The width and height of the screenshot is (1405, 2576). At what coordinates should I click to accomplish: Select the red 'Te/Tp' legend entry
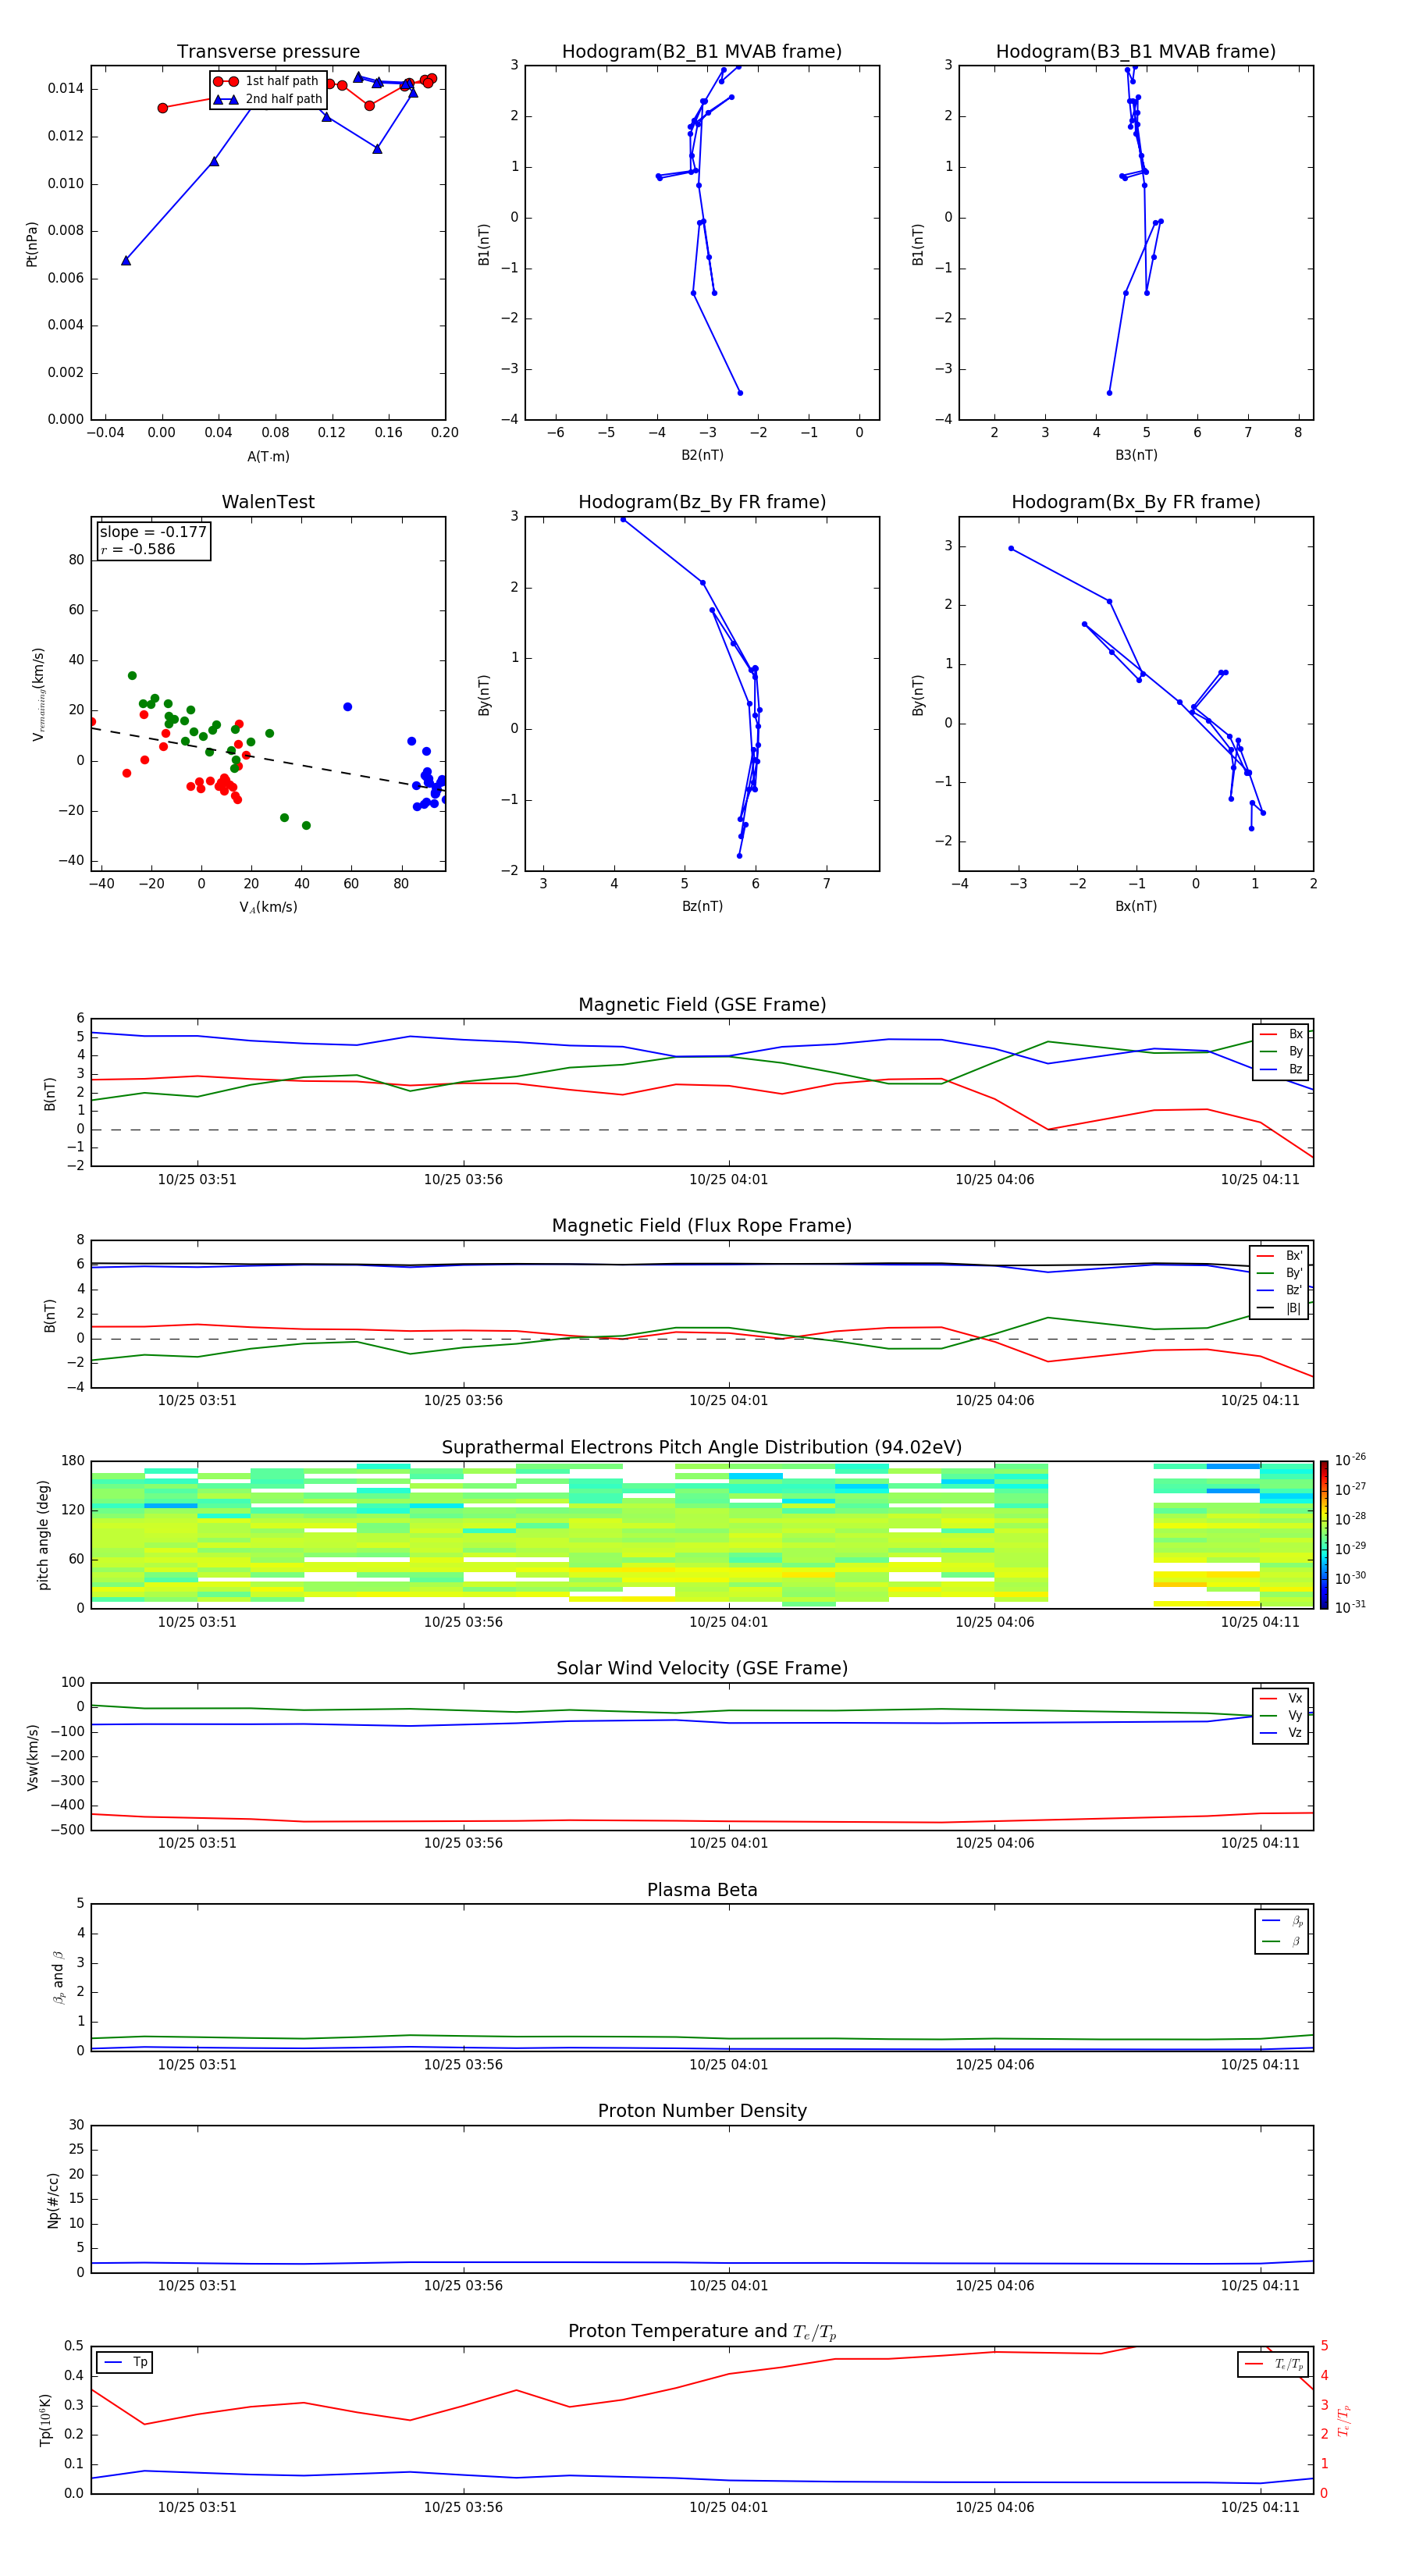pos(1274,2364)
